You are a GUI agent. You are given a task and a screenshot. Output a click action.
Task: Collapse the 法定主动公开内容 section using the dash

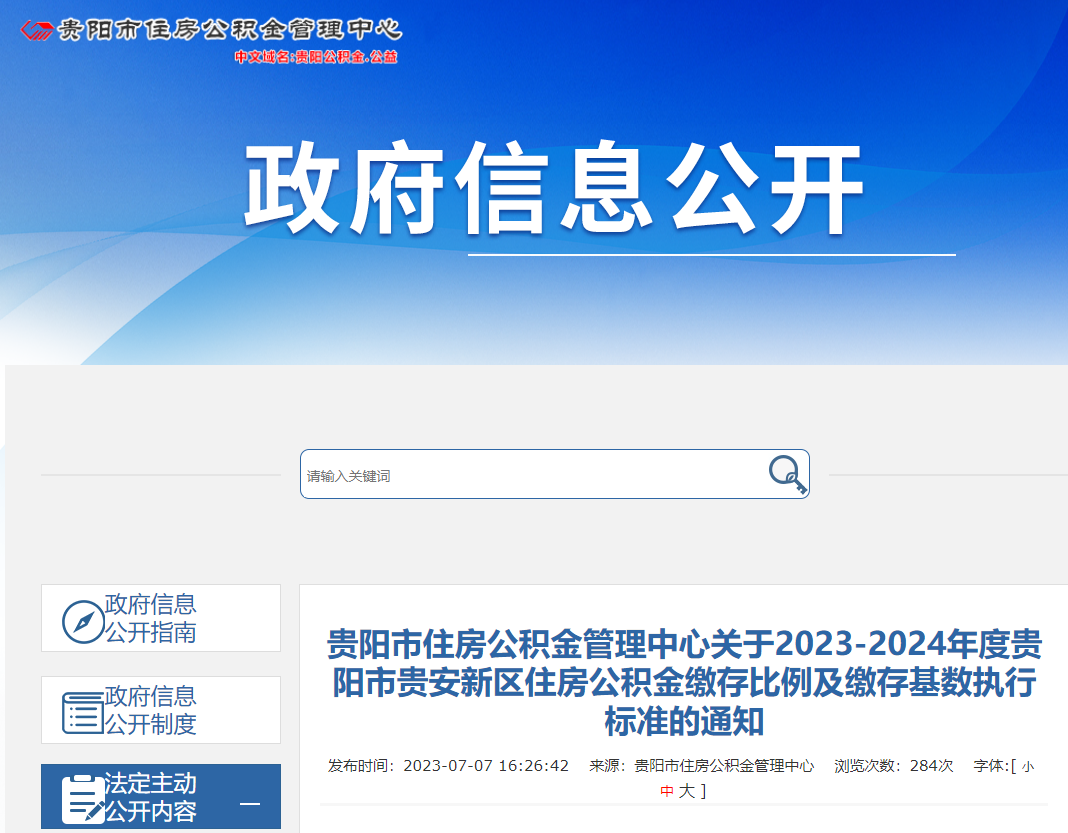[250, 804]
